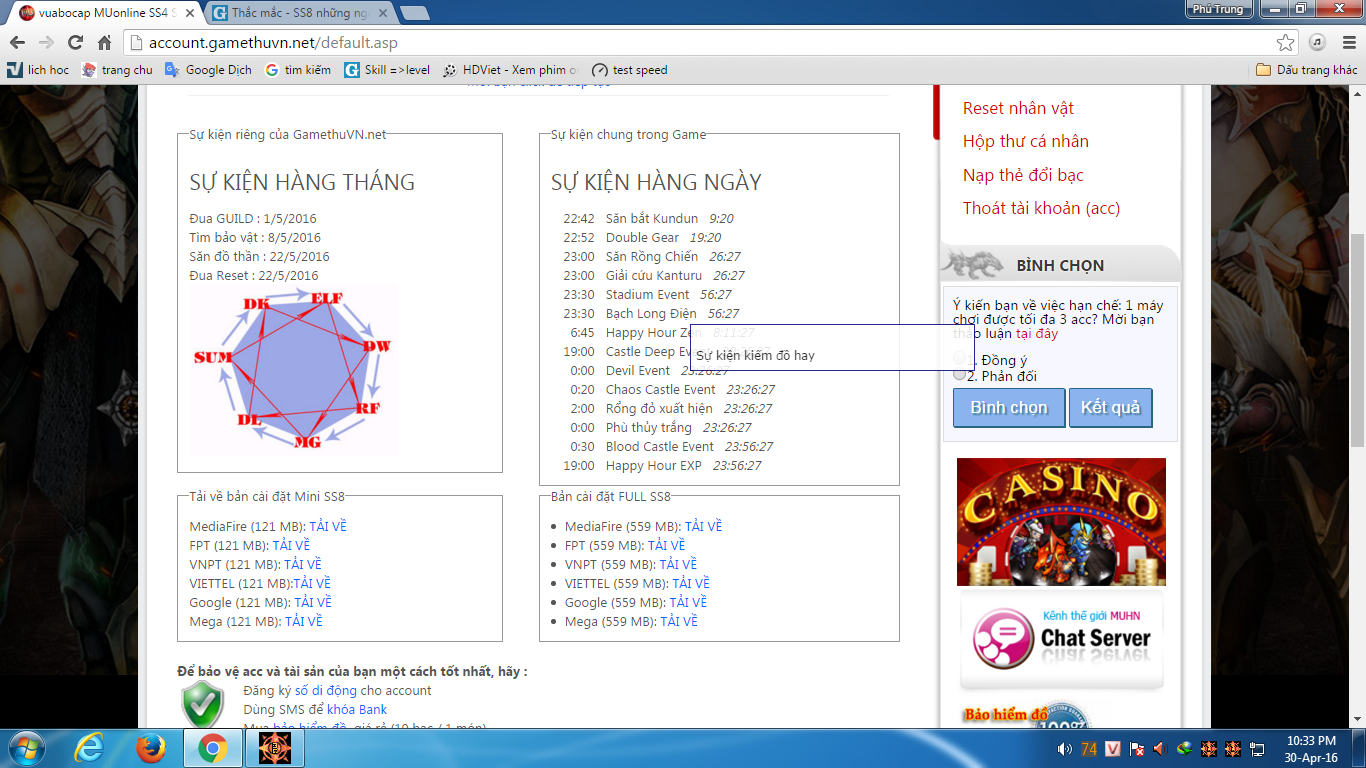Click Chrome taskbar icon
Screen dimensions: 1366x768
pos(211,748)
